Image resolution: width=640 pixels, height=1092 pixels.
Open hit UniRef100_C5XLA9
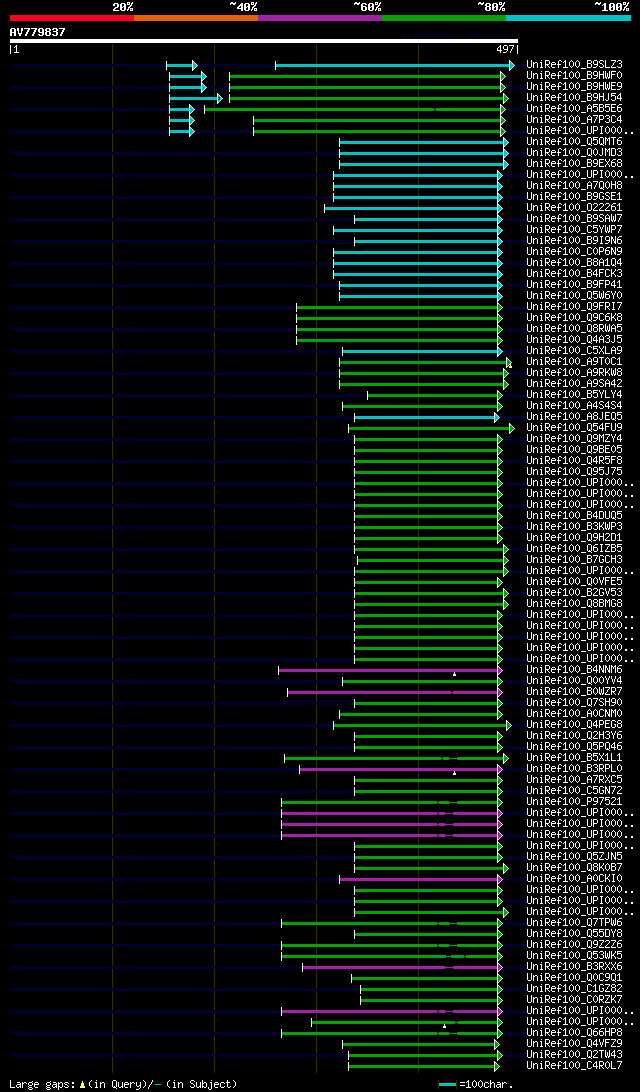point(574,350)
